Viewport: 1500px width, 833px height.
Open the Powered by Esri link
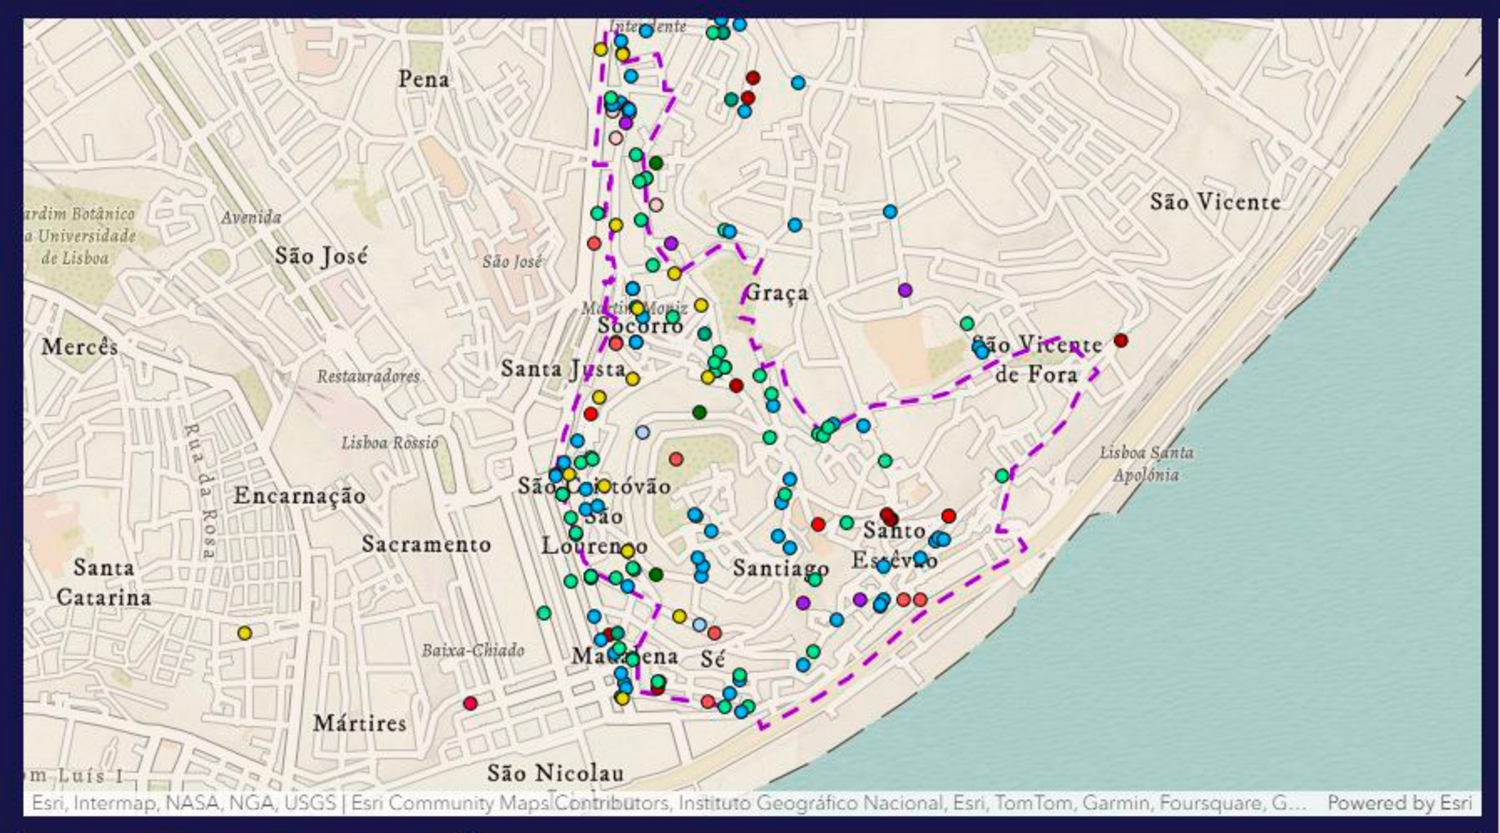pos(1399,803)
